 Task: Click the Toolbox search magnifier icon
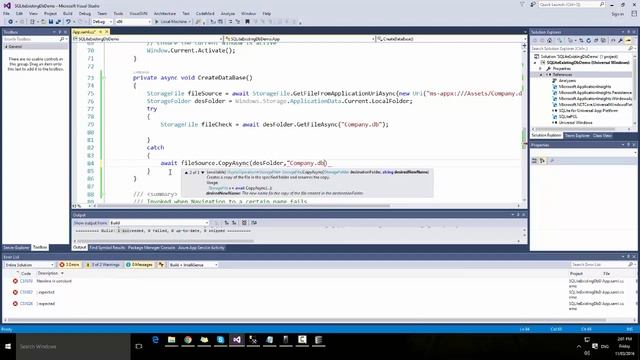(62, 39)
